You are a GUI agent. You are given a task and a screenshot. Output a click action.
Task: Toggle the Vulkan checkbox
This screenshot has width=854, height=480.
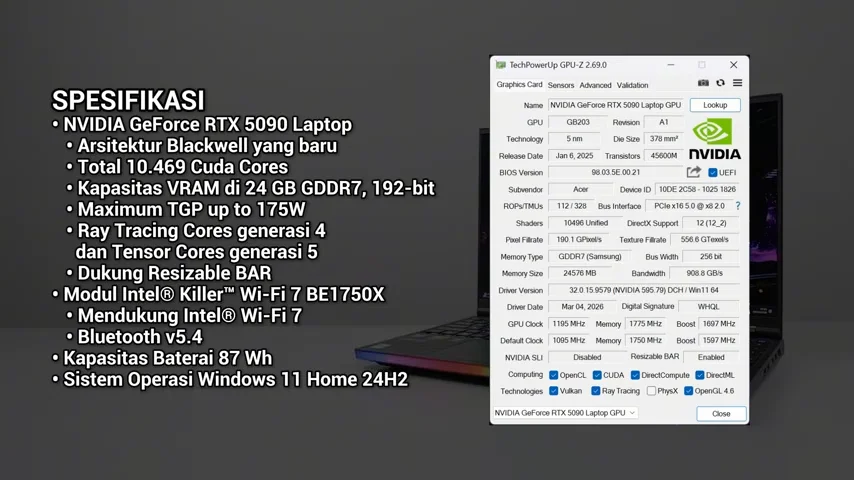[553, 391]
